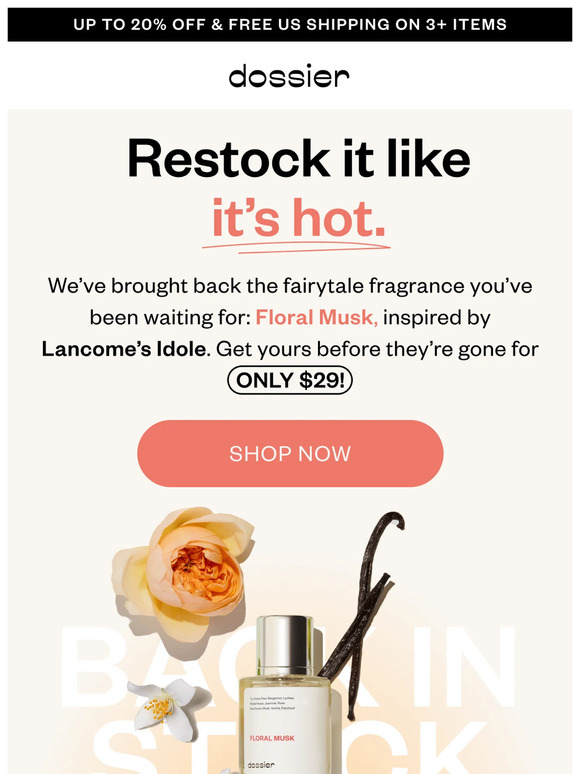
Task: Click the FLORAL MUSK label on bottle
Action: click(x=272, y=738)
